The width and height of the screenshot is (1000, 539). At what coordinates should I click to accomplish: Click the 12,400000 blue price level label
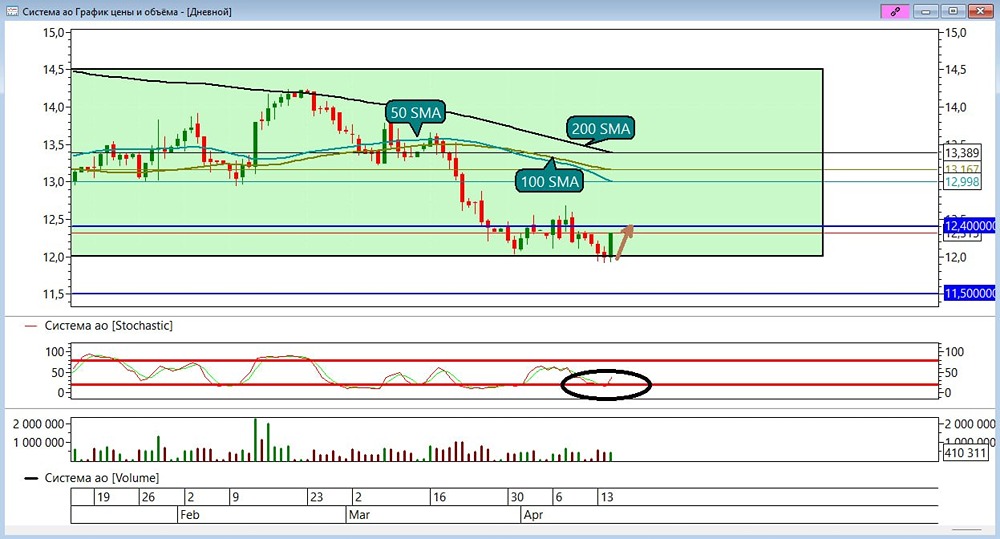click(x=969, y=226)
